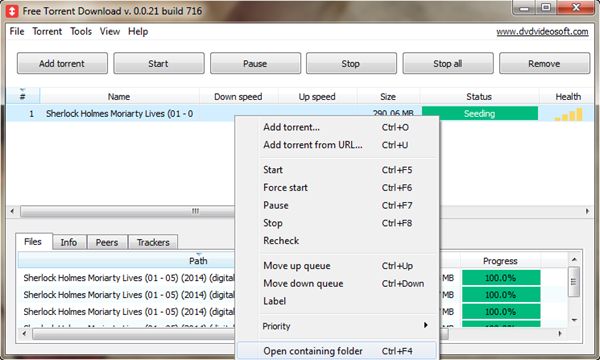600x360 pixels.
Task: Sort by Up speed column
Action: click(x=318, y=96)
